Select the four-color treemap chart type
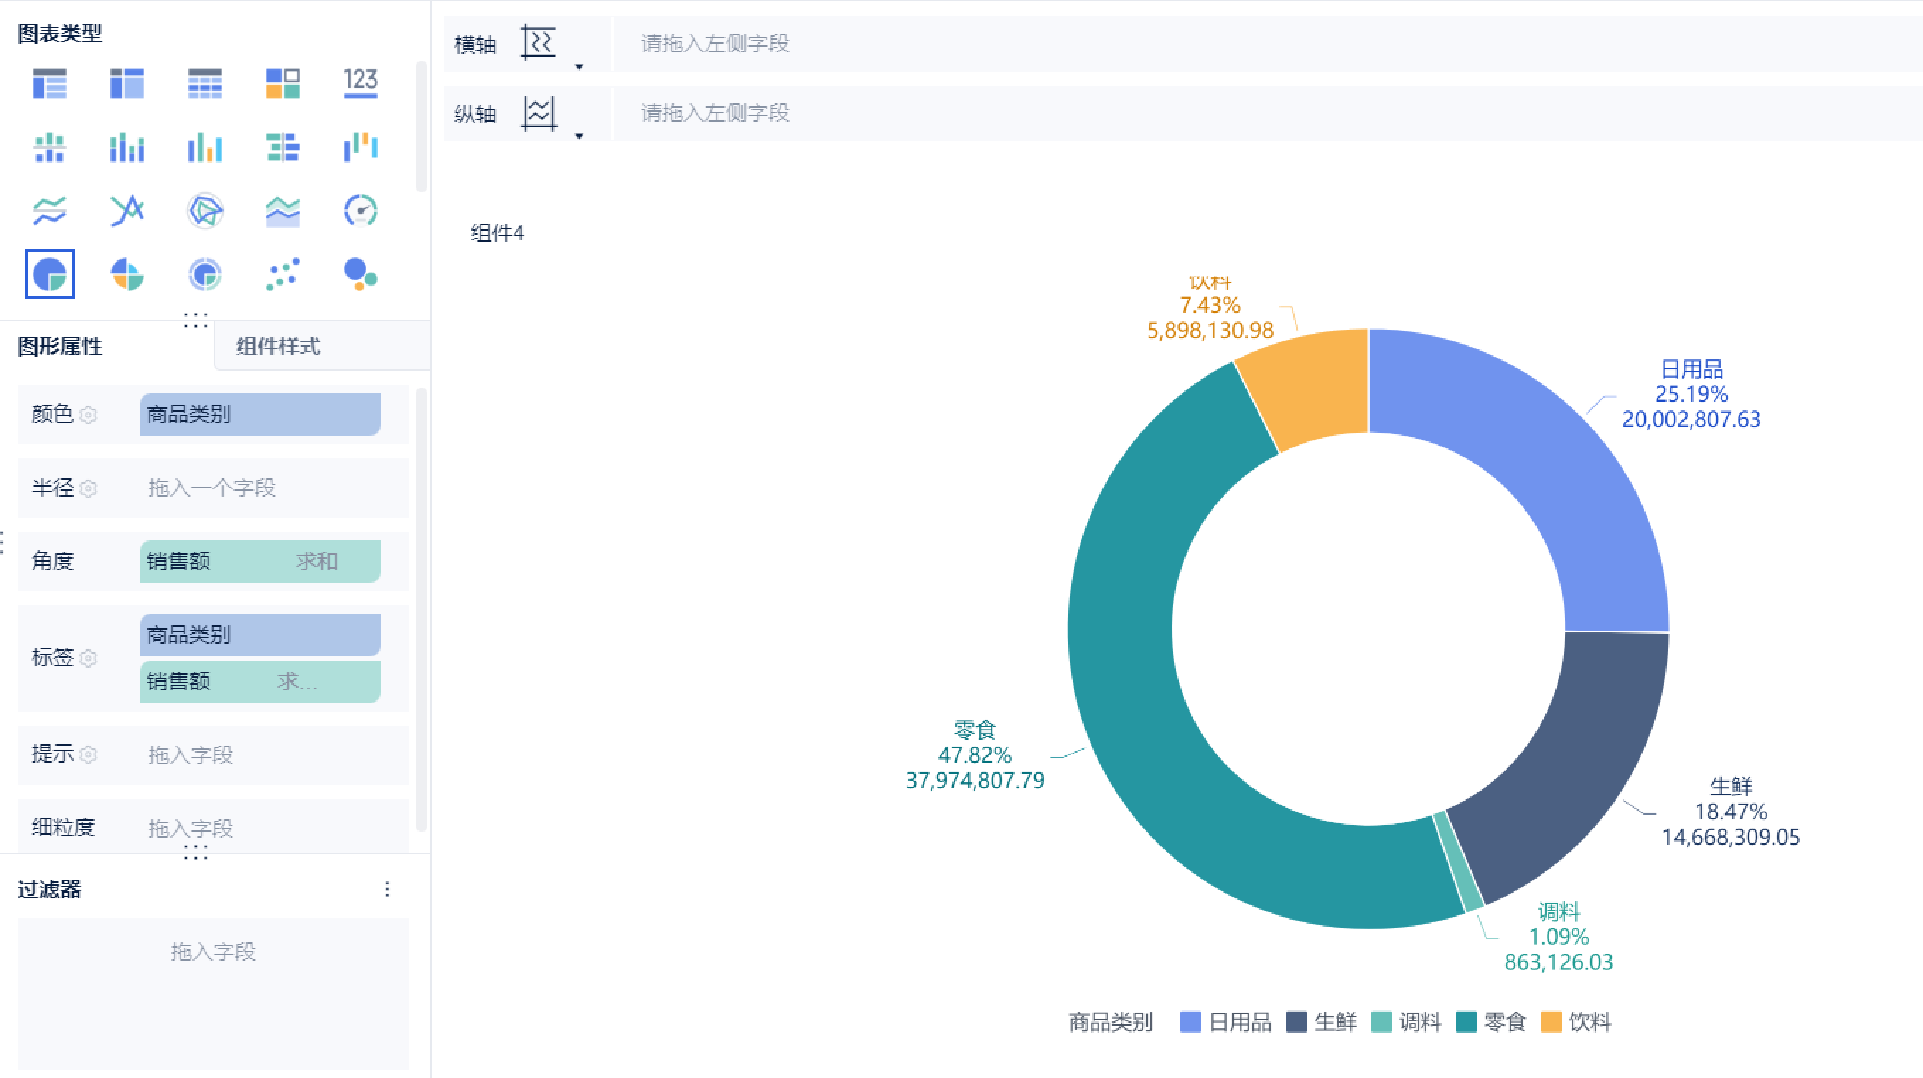The width and height of the screenshot is (1923, 1078). [283, 84]
